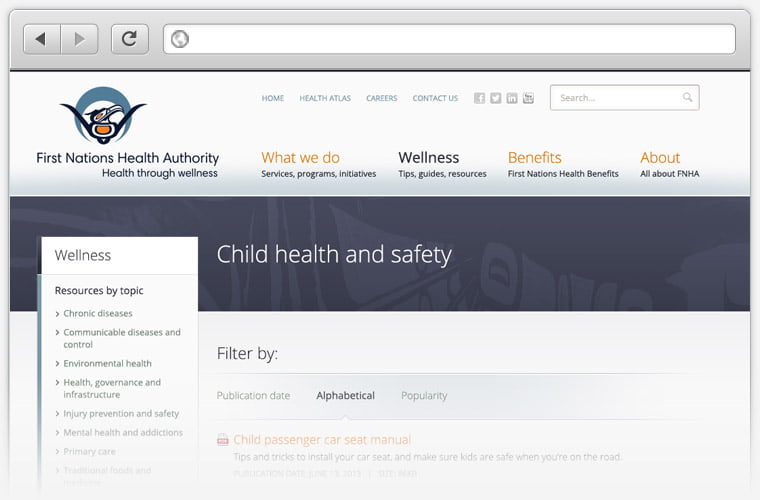Open the About menu
760x500 pixels.
660,157
